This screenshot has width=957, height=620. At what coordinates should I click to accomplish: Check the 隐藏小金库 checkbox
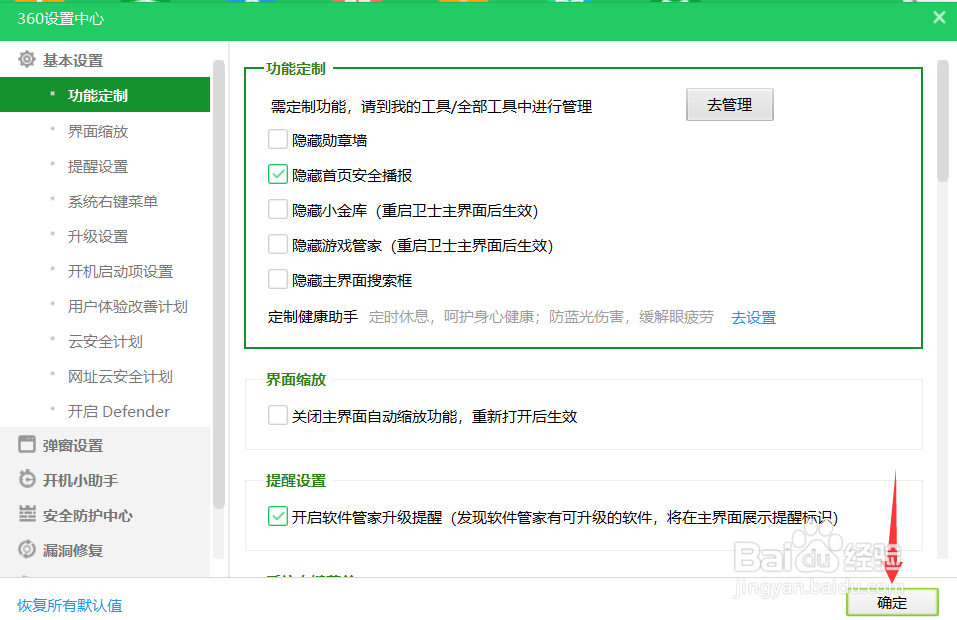278,209
